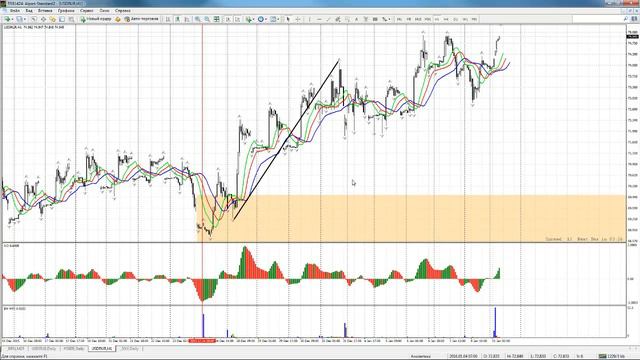Select the active USDRUB,H1 chart tab

click(x=102, y=349)
